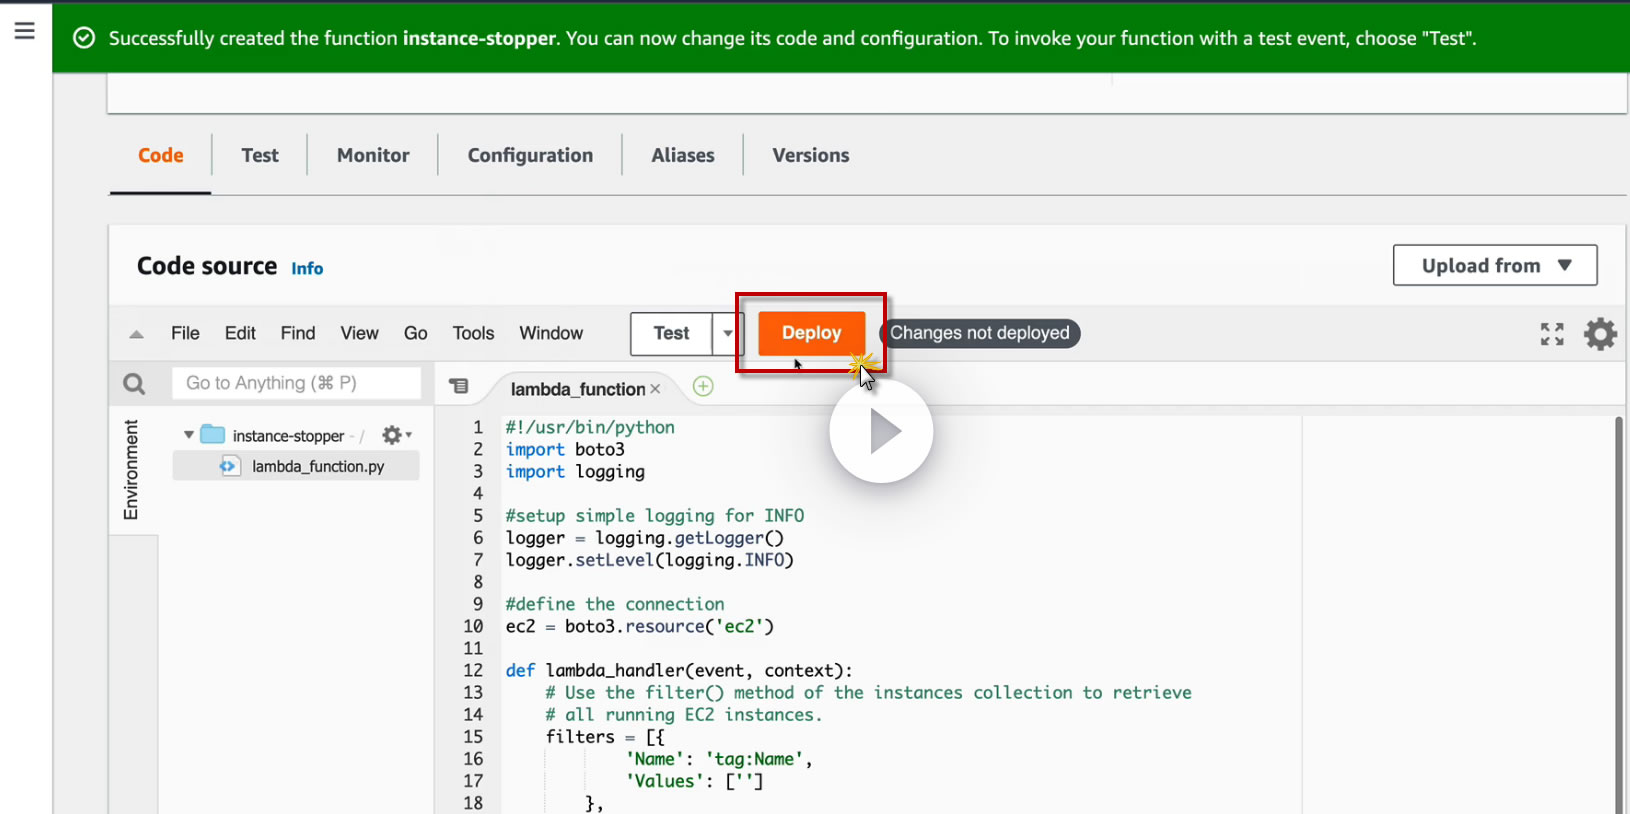Viewport: 1630px width, 814px height.
Task: Click the search magnifier icon
Action: (x=134, y=384)
